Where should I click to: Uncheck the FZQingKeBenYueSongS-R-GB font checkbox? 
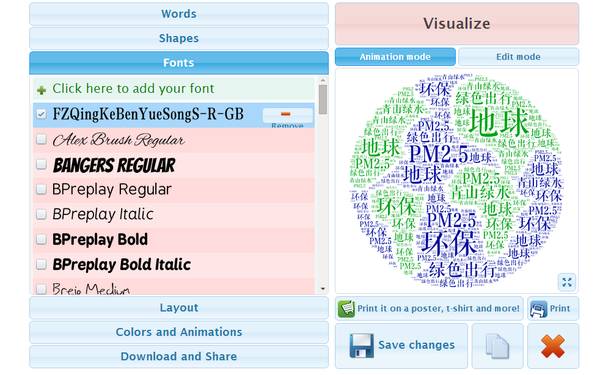click(41, 114)
